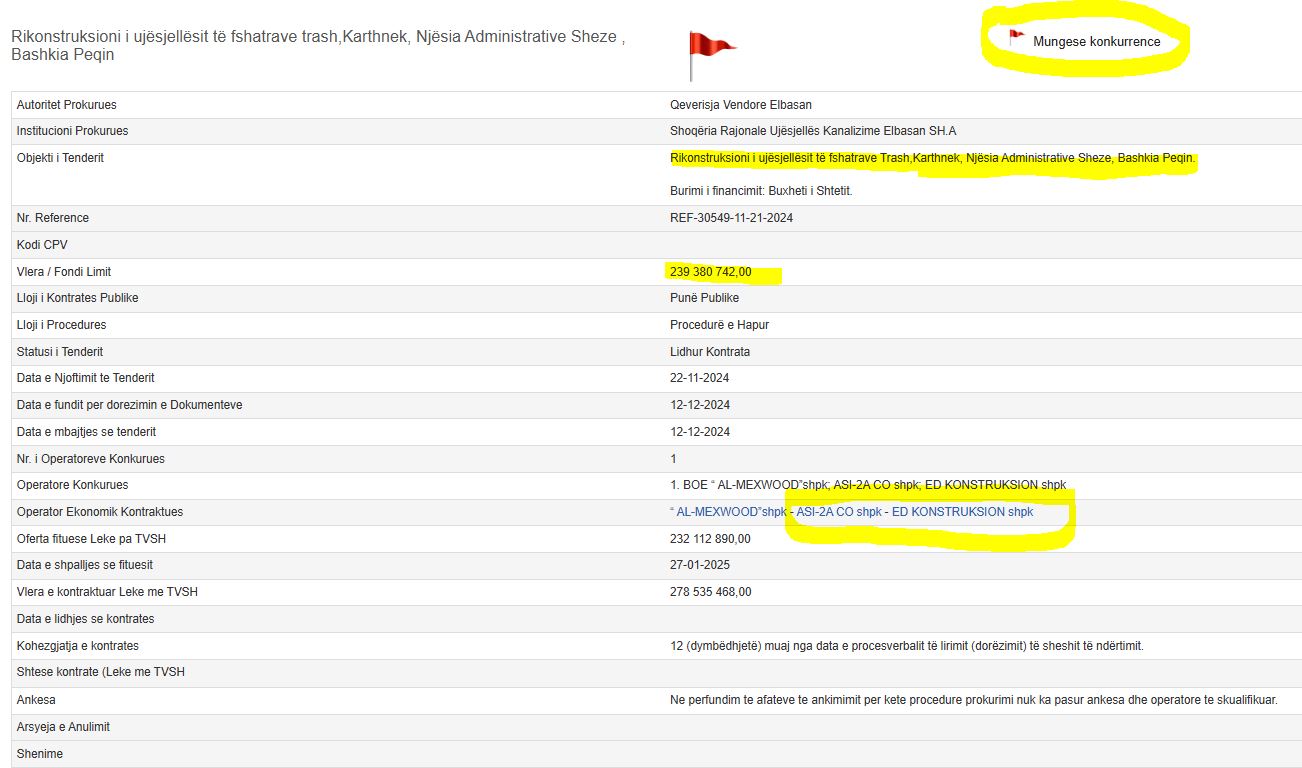This screenshot has height=768, width=1302.
Task: Click the competing operators entry starting "1. BOE"
Action: click(x=867, y=485)
